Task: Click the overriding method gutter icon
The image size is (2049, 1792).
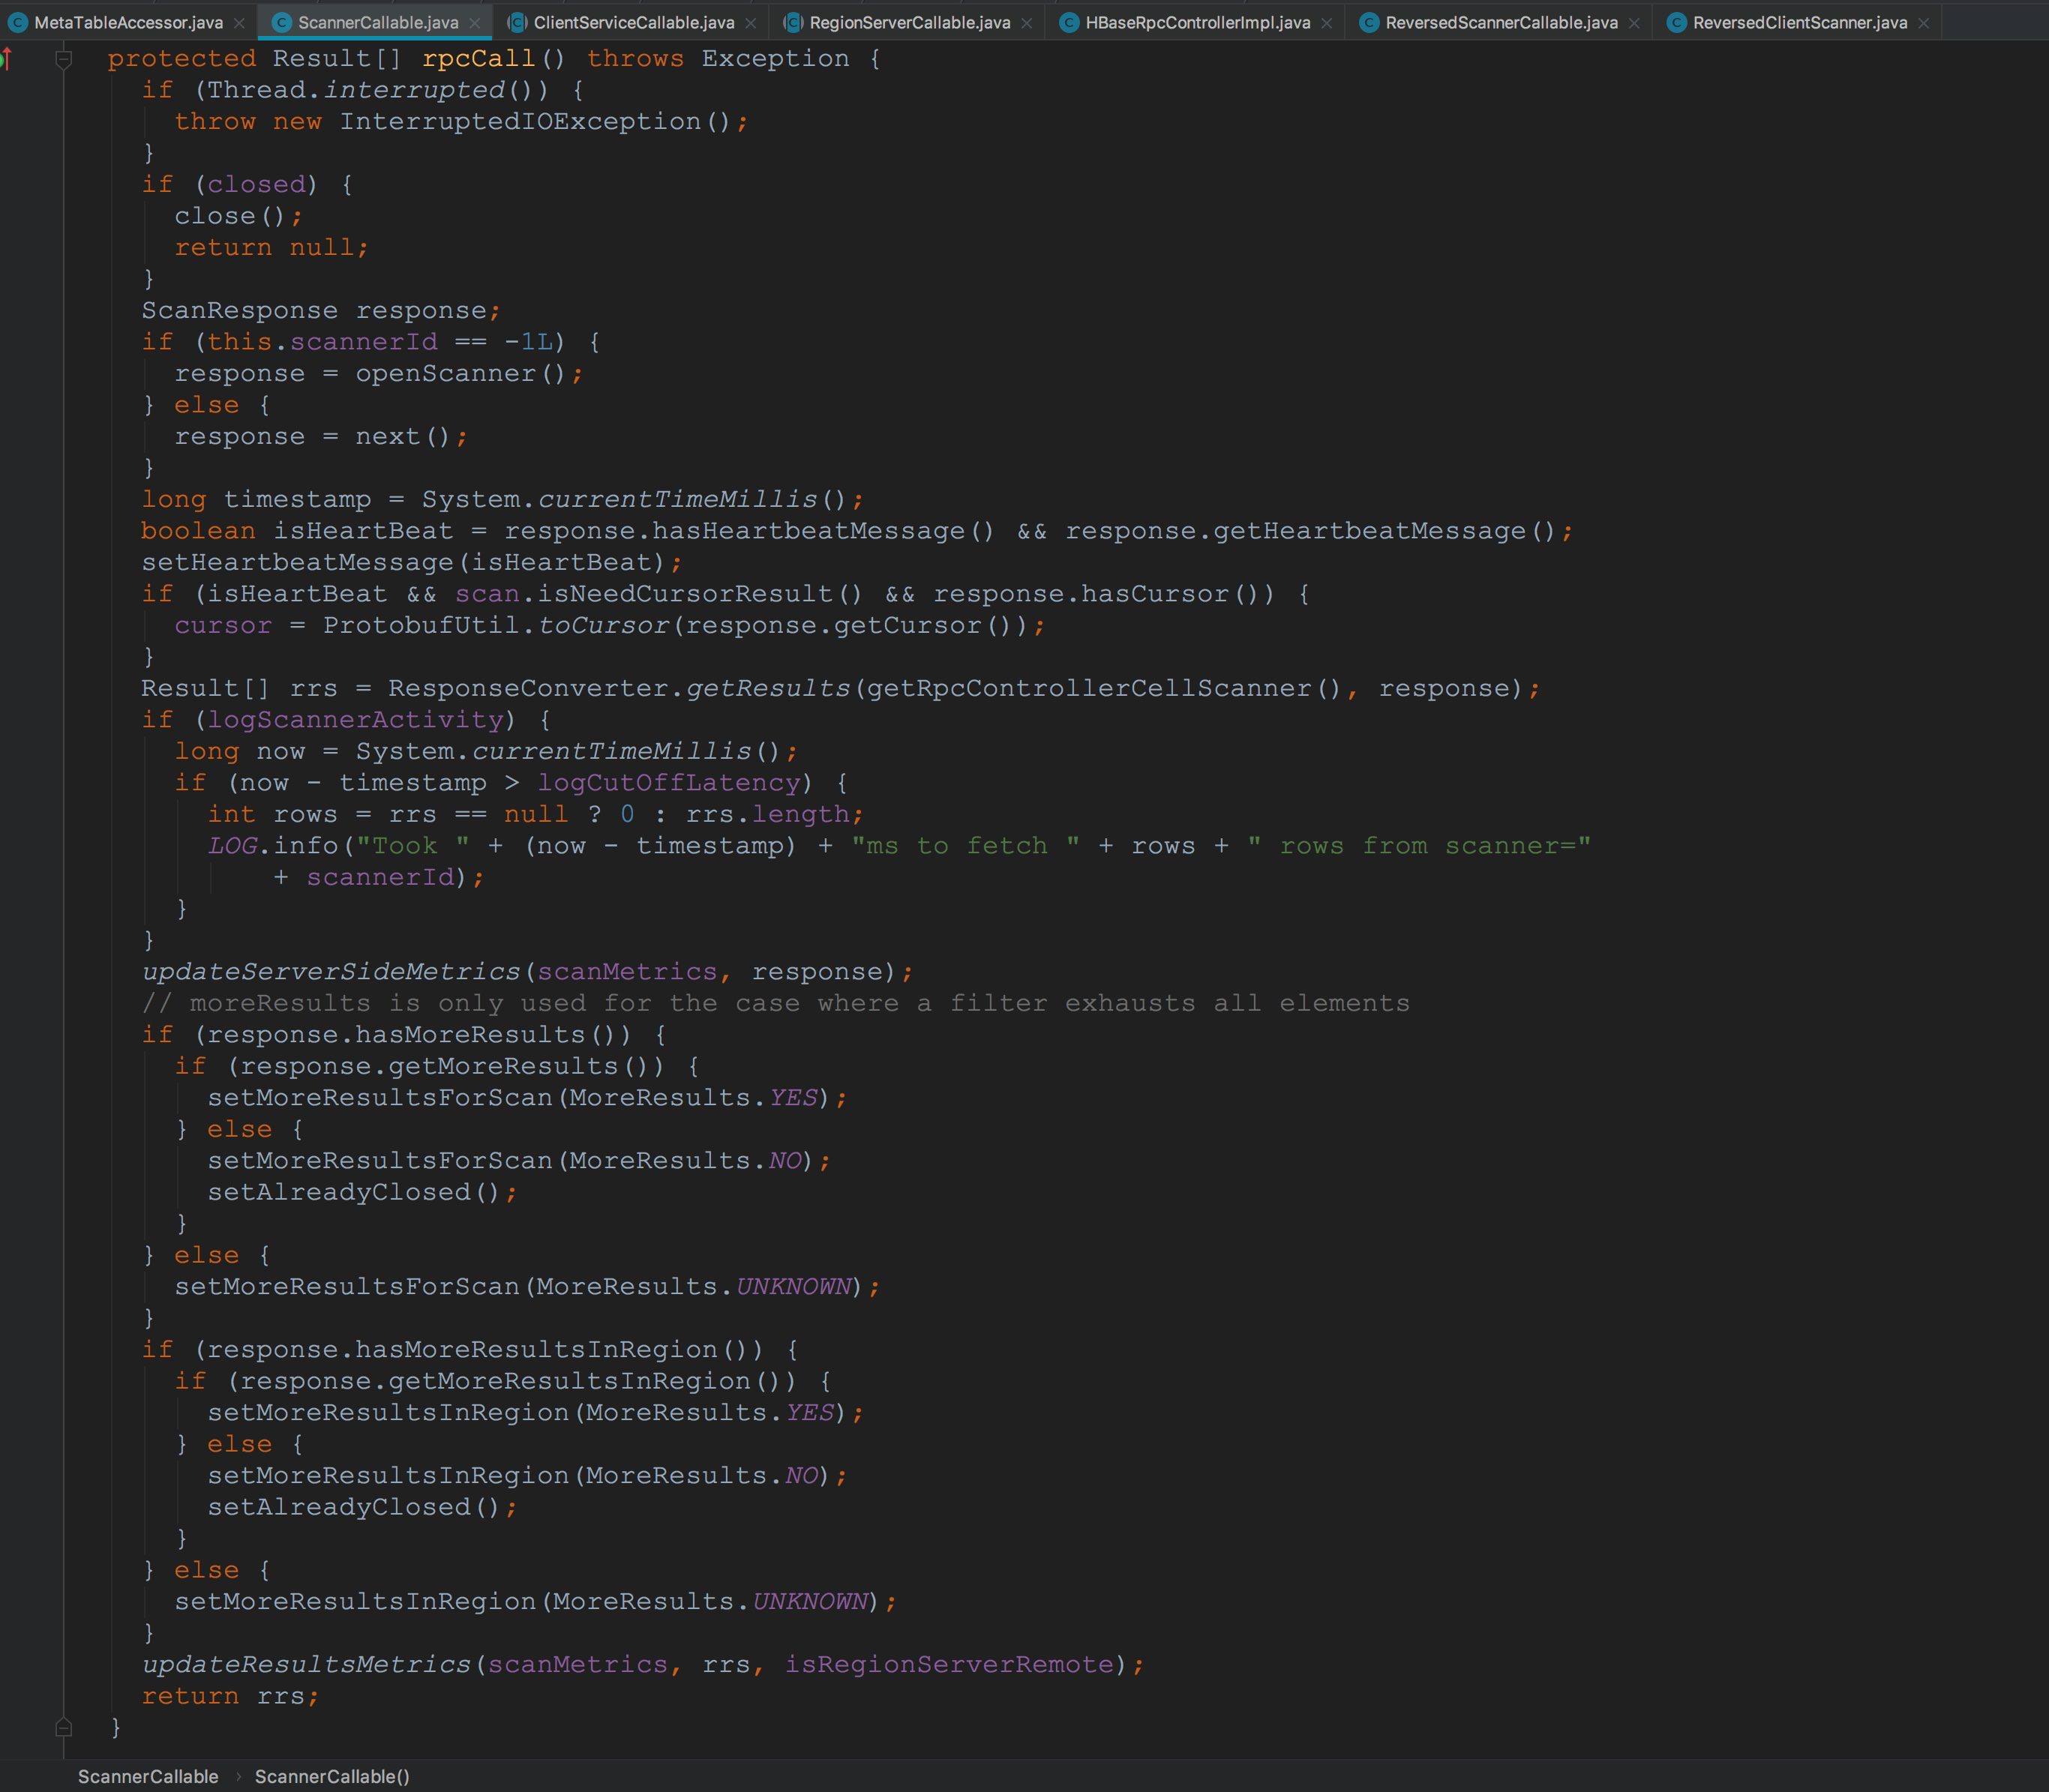Action: (6, 59)
